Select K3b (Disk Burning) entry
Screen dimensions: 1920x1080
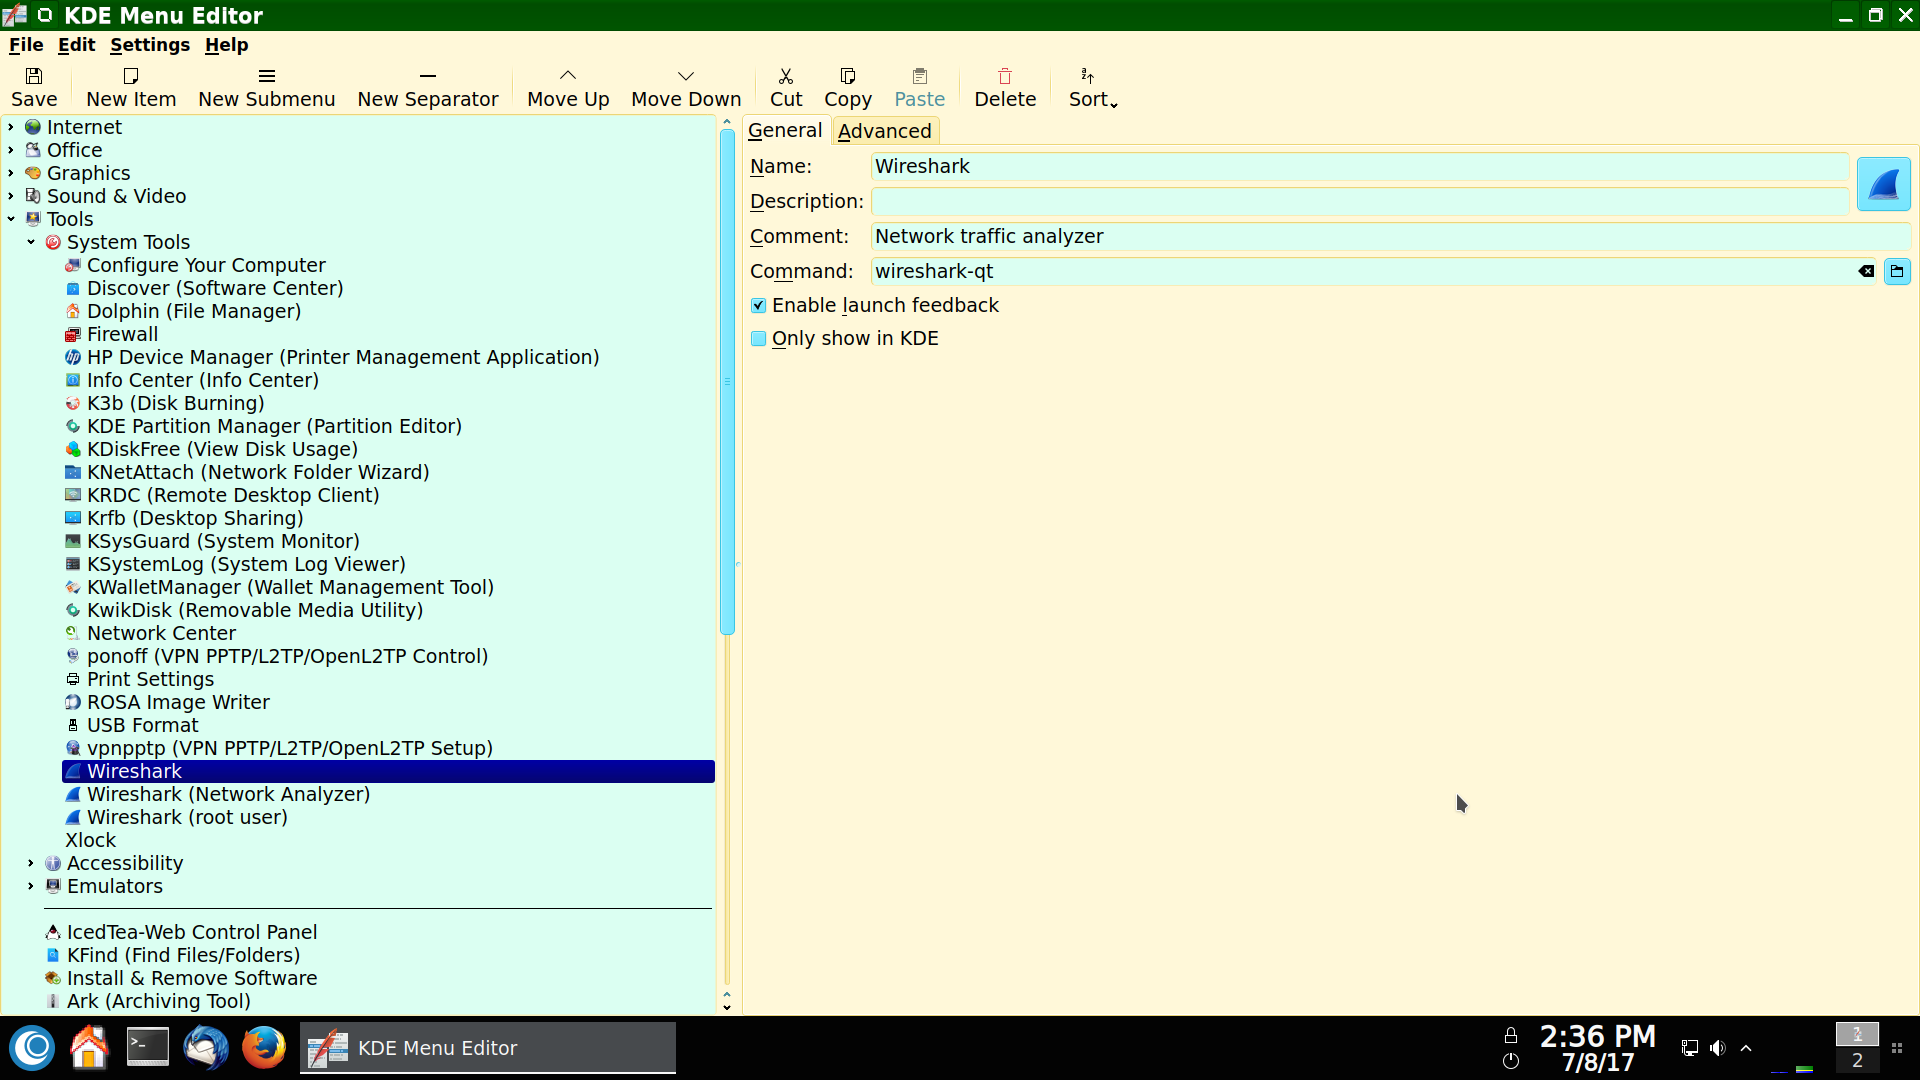(176, 403)
